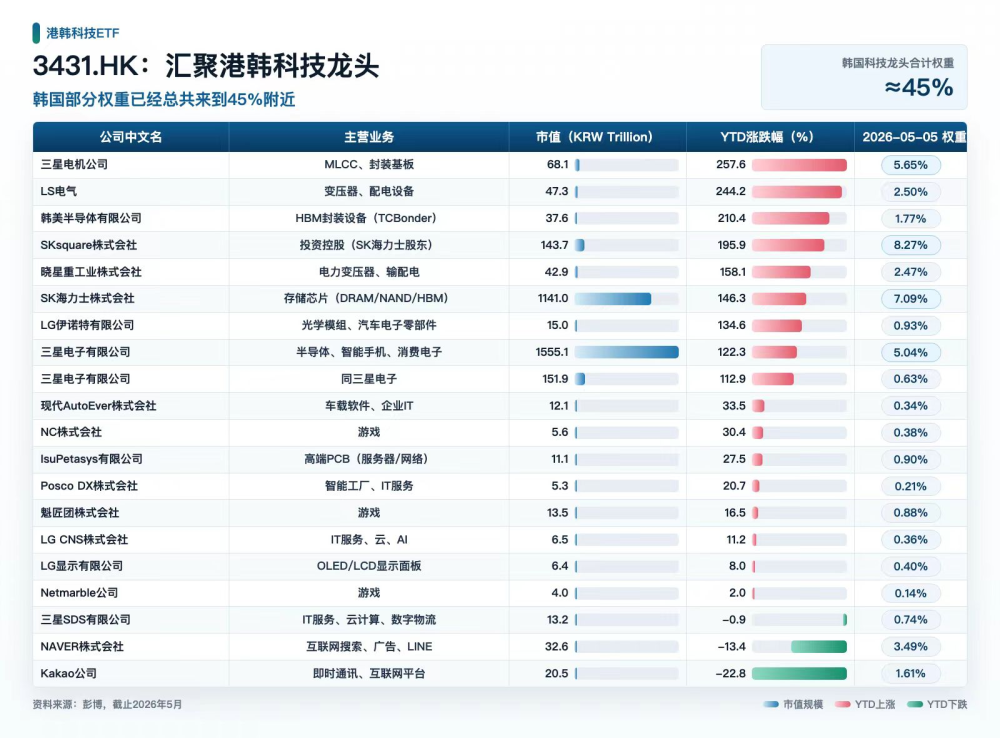Screen dimensions: 1000x738
Task: Select the LG伊诺特有限公司 company name
Action: click(87, 325)
